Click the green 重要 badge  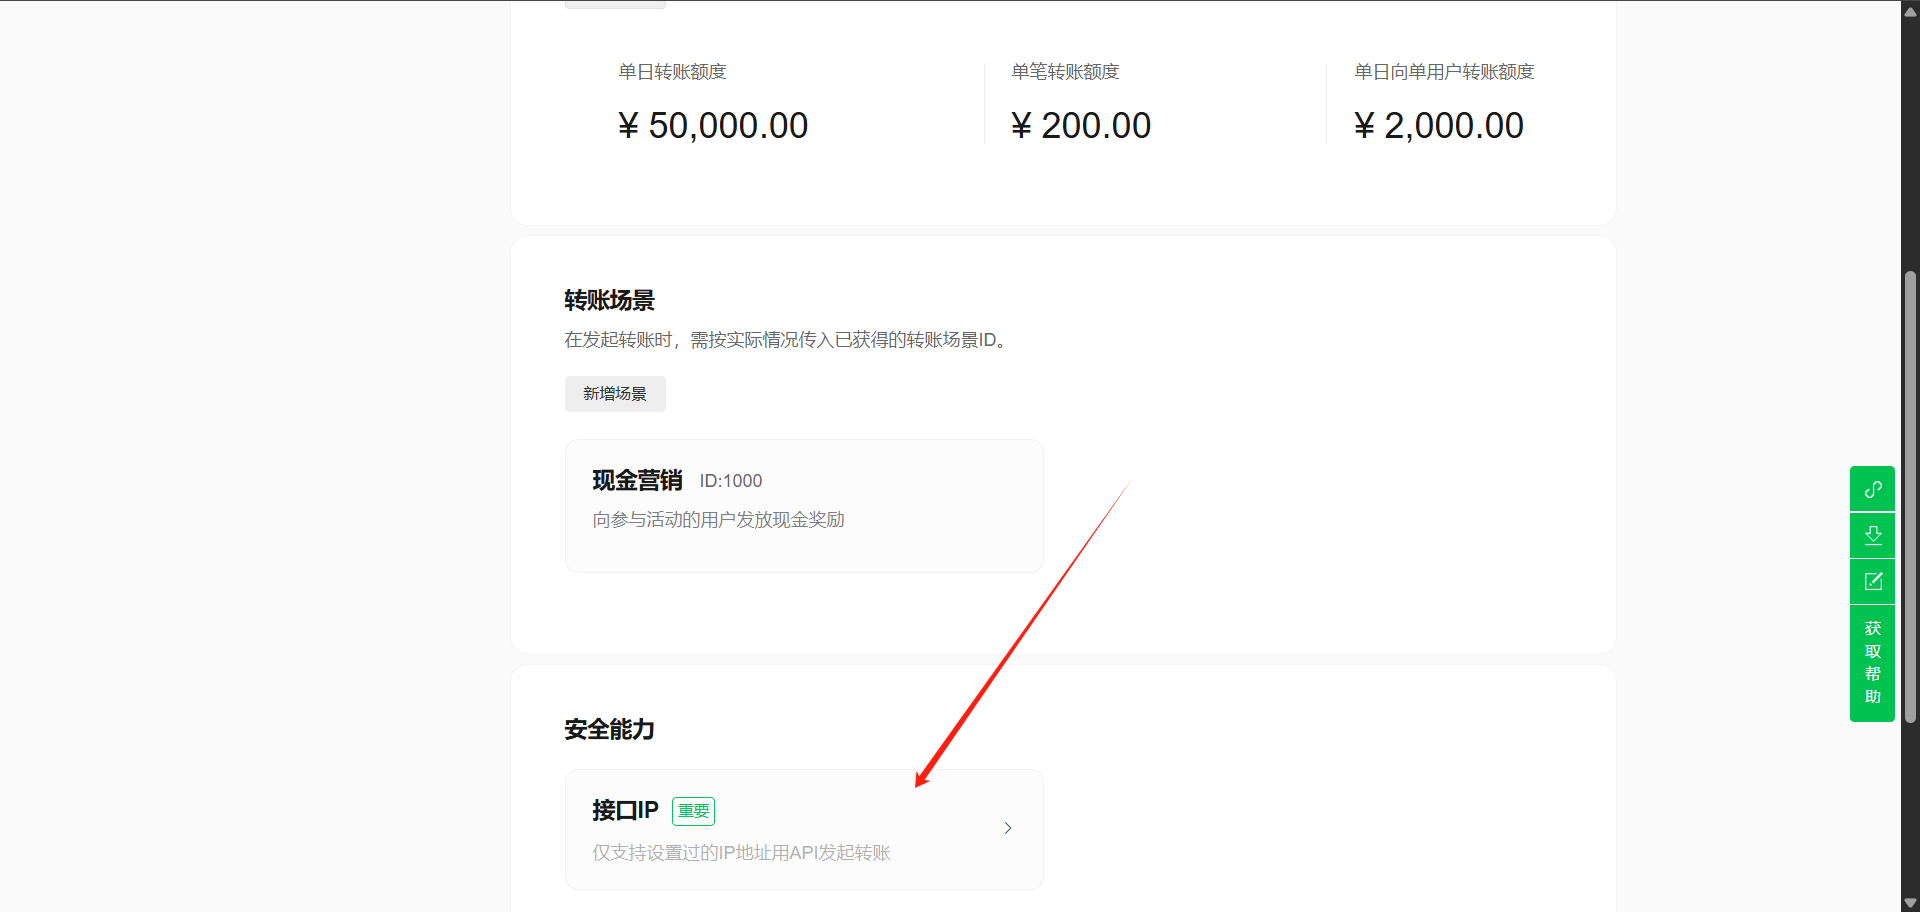(693, 811)
